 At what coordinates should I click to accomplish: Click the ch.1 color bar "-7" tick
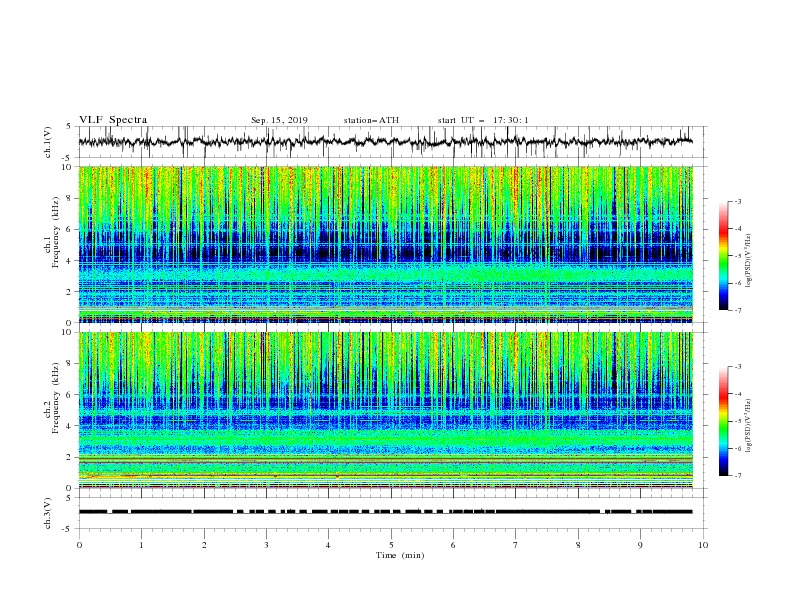point(738,310)
